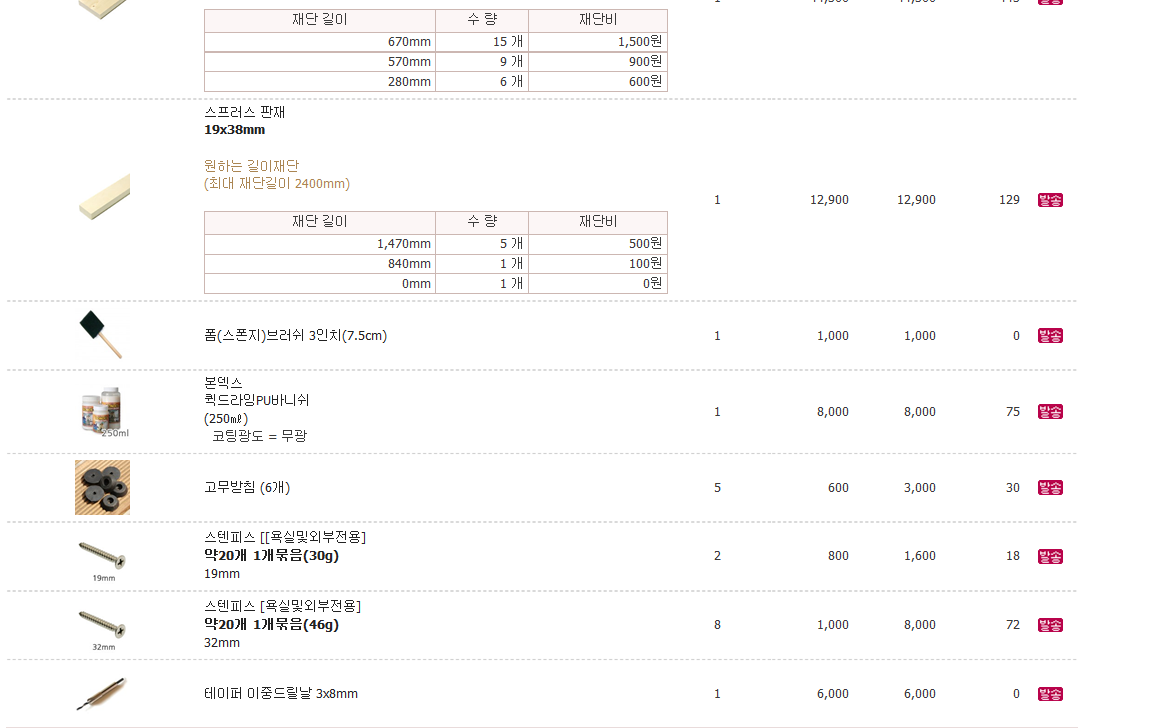
Task: Click the 약20개 1개묶음(46g) screw title
Action: click(271, 625)
